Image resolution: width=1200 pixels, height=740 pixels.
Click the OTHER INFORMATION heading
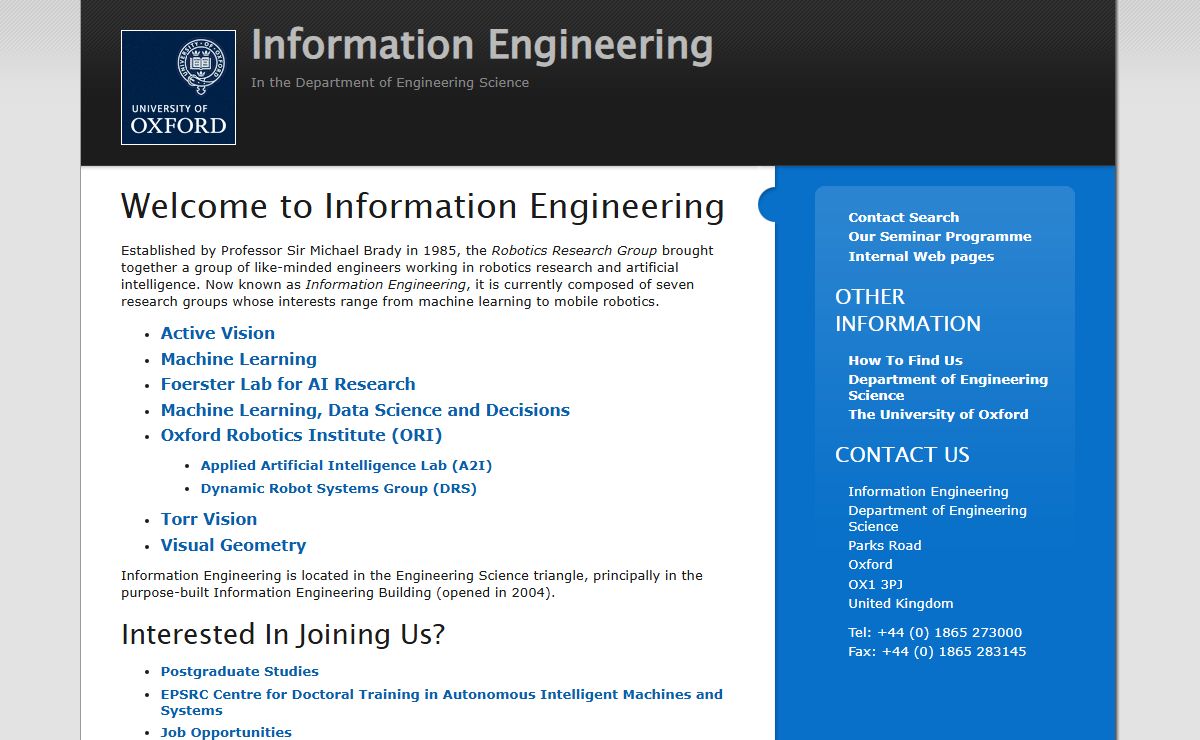pos(908,310)
